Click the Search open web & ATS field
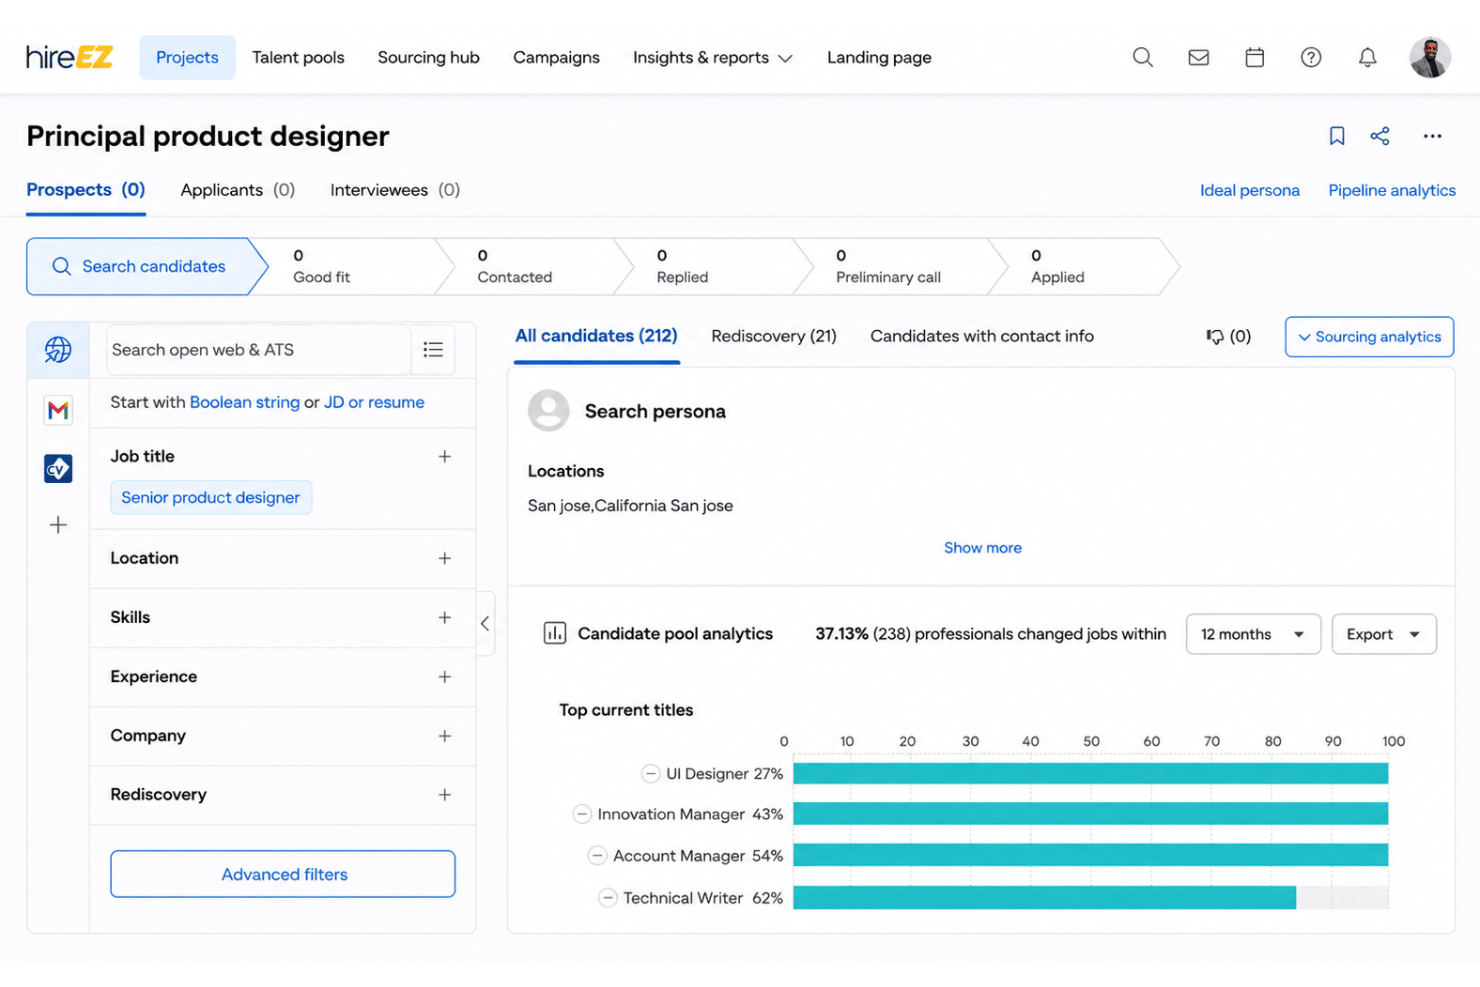Viewport: 1480px width, 987px height. tap(258, 349)
